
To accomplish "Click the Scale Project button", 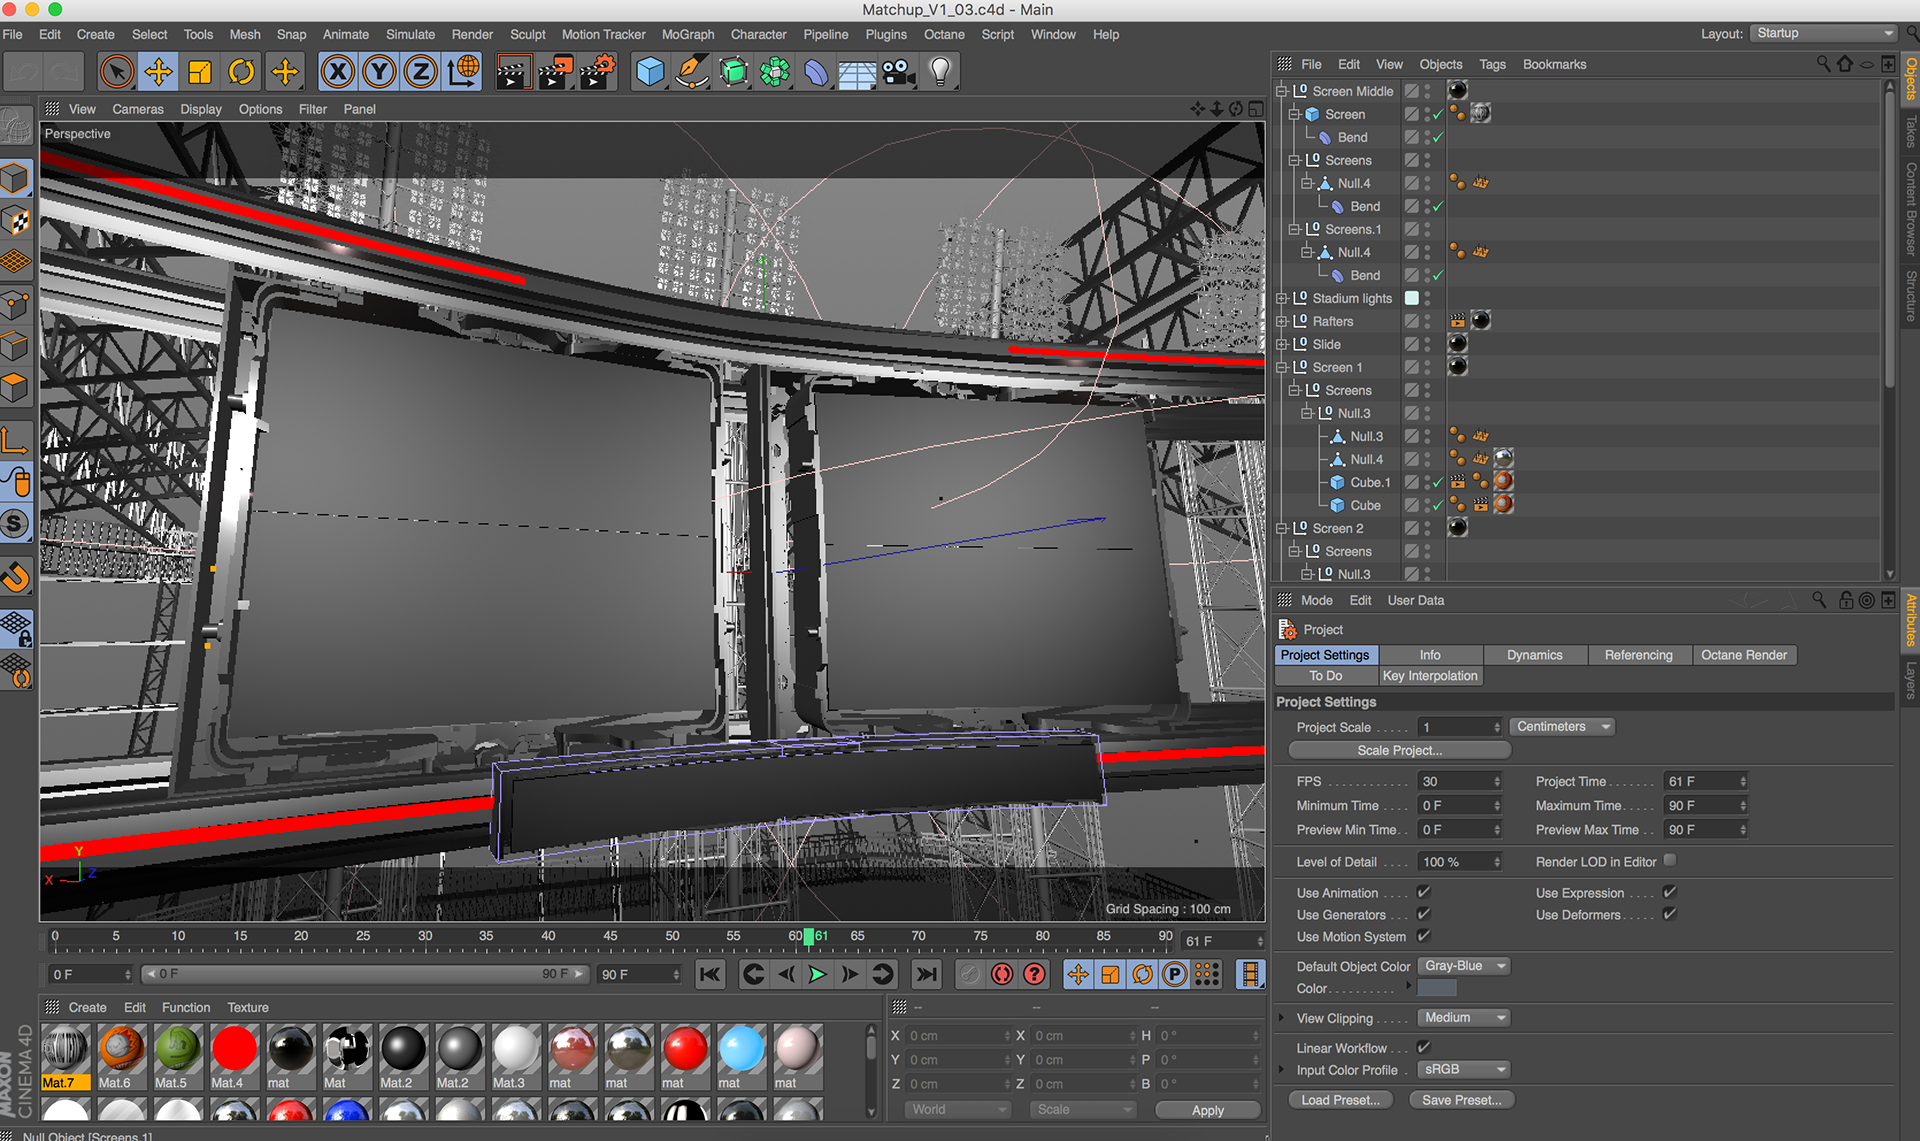I will click(x=1398, y=750).
